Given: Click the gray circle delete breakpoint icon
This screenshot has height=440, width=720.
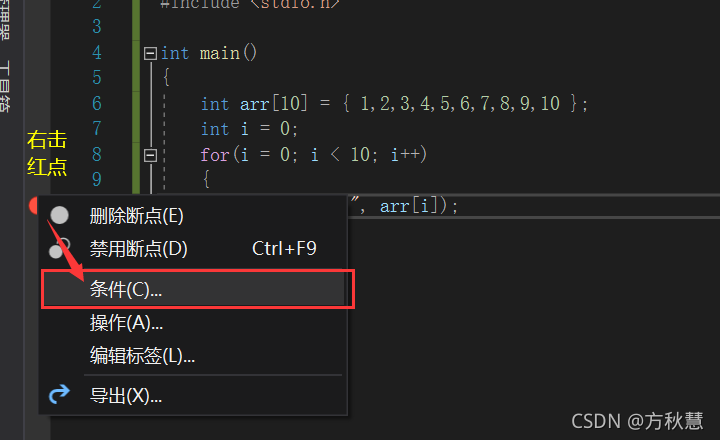Looking at the screenshot, I should [60, 215].
